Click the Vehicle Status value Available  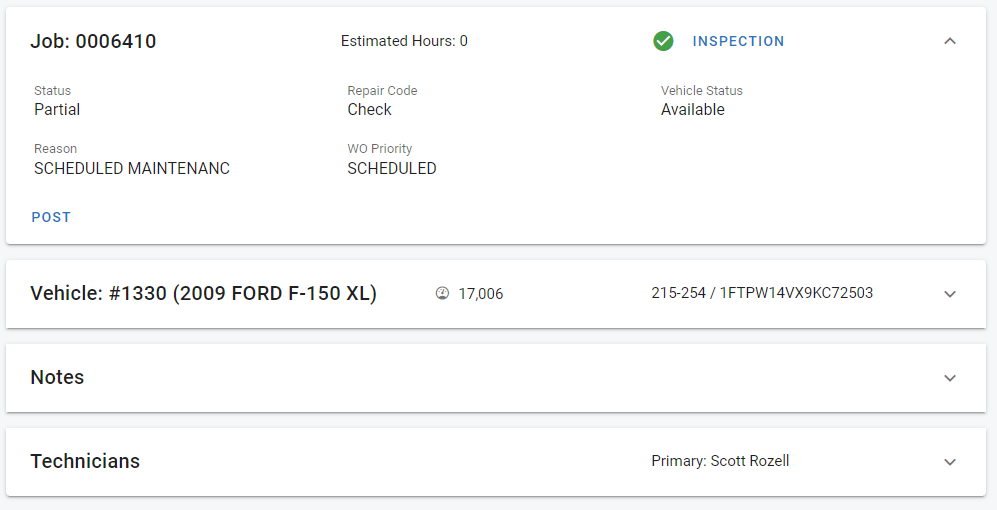pyautogui.click(x=692, y=110)
